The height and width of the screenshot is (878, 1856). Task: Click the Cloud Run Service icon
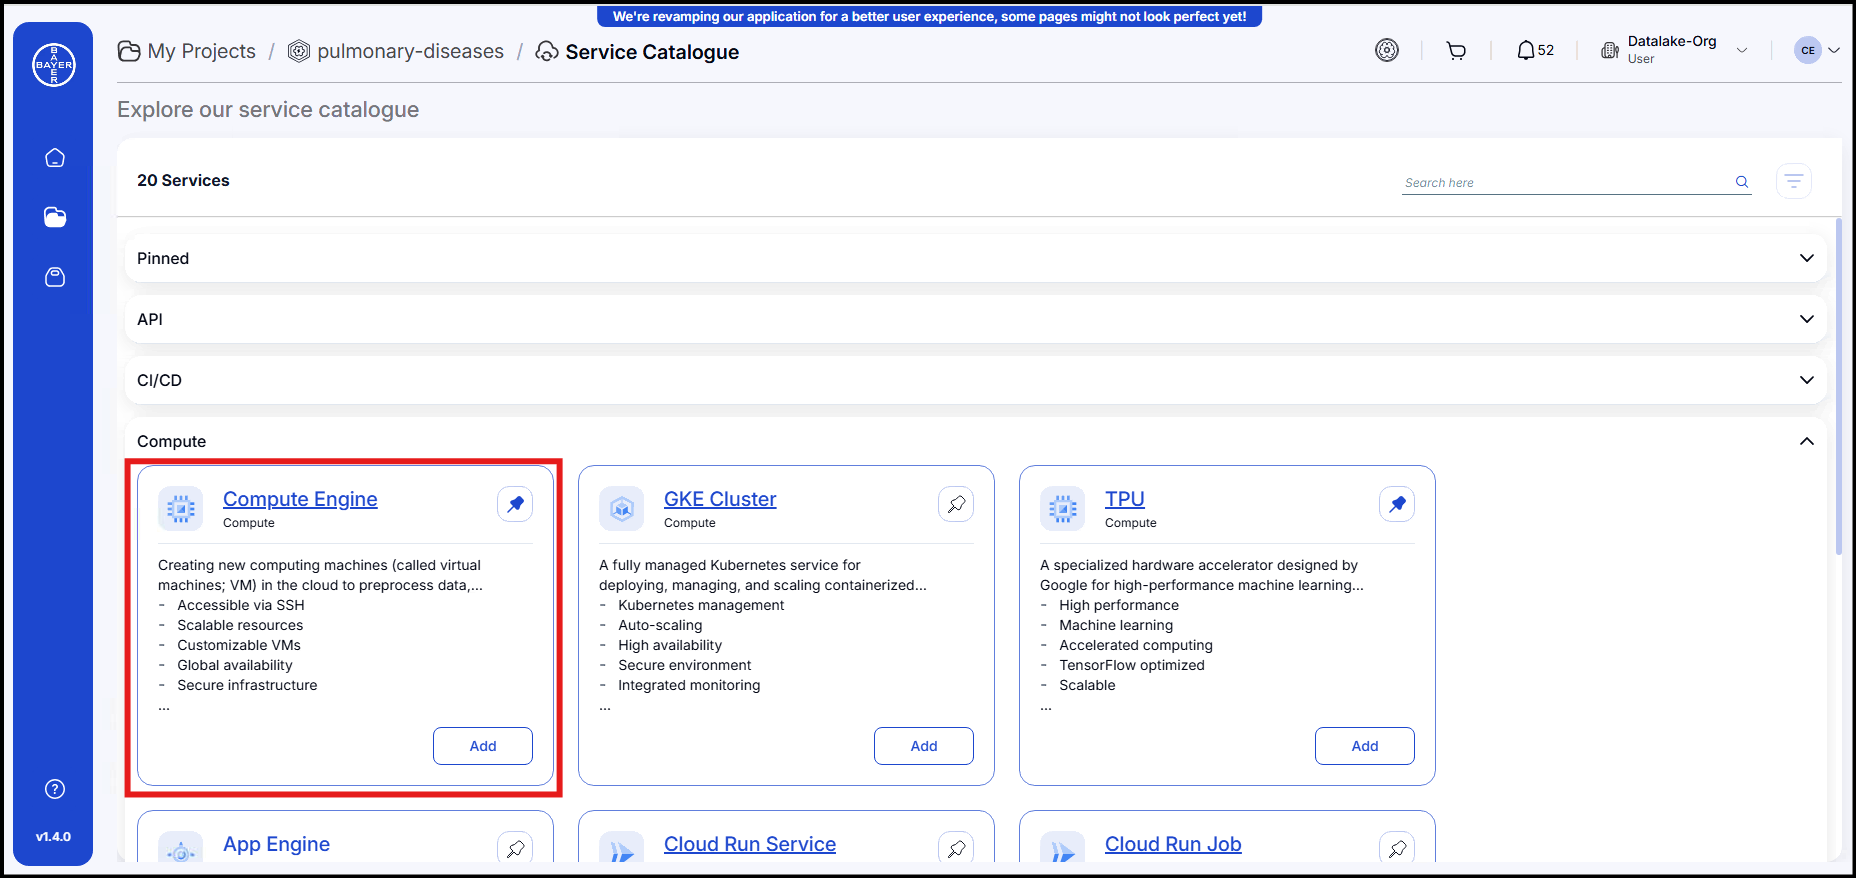[622, 849]
